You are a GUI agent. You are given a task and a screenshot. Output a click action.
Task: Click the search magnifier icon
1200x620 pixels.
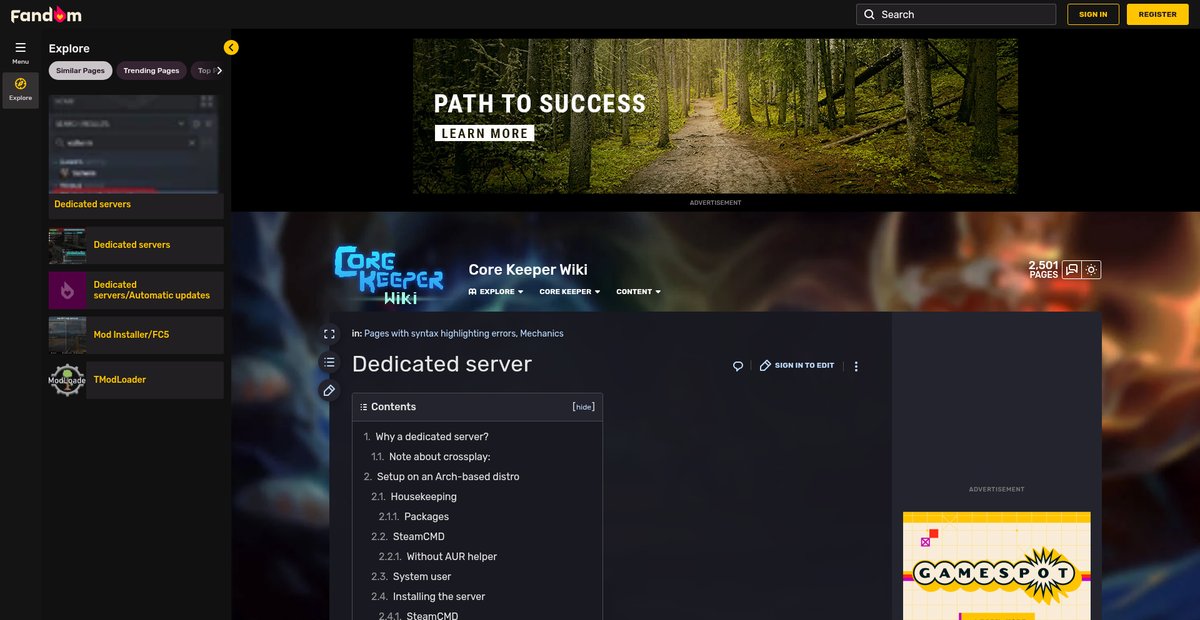pyautogui.click(x=869, y=14)
